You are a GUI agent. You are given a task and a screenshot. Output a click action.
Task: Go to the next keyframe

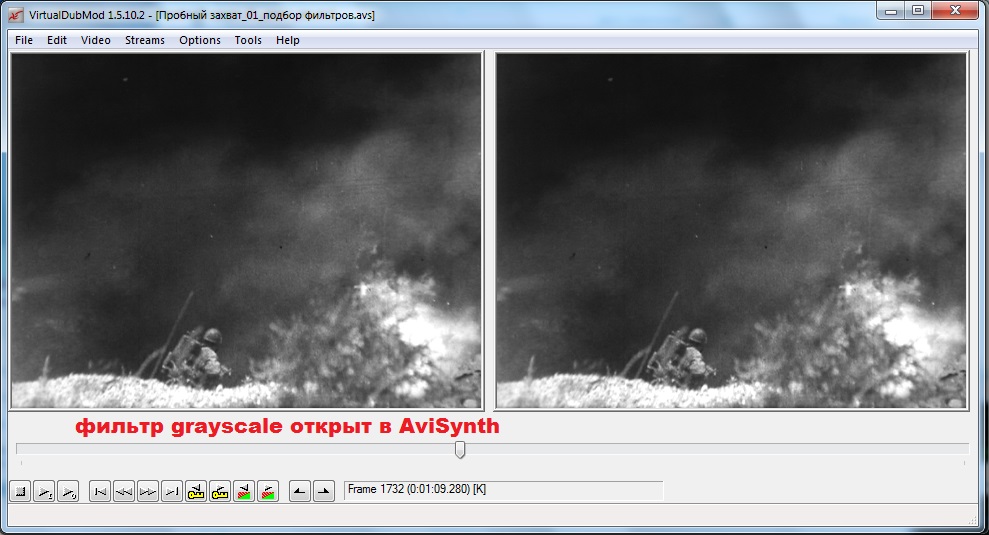click(x=220, y=491)
